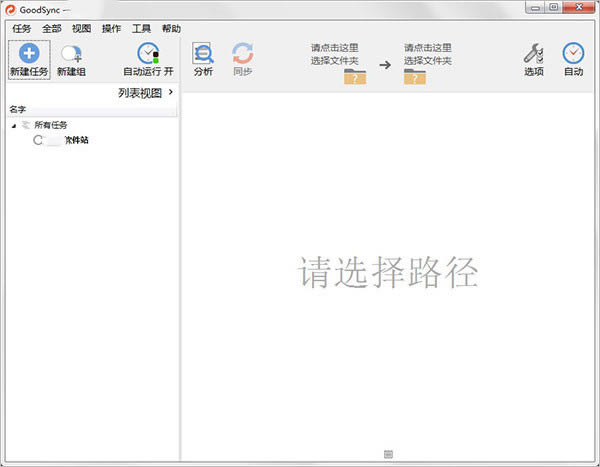Collapse the 所有任务 tree node
Screen dimensions: 600x467
coord(14,125)
